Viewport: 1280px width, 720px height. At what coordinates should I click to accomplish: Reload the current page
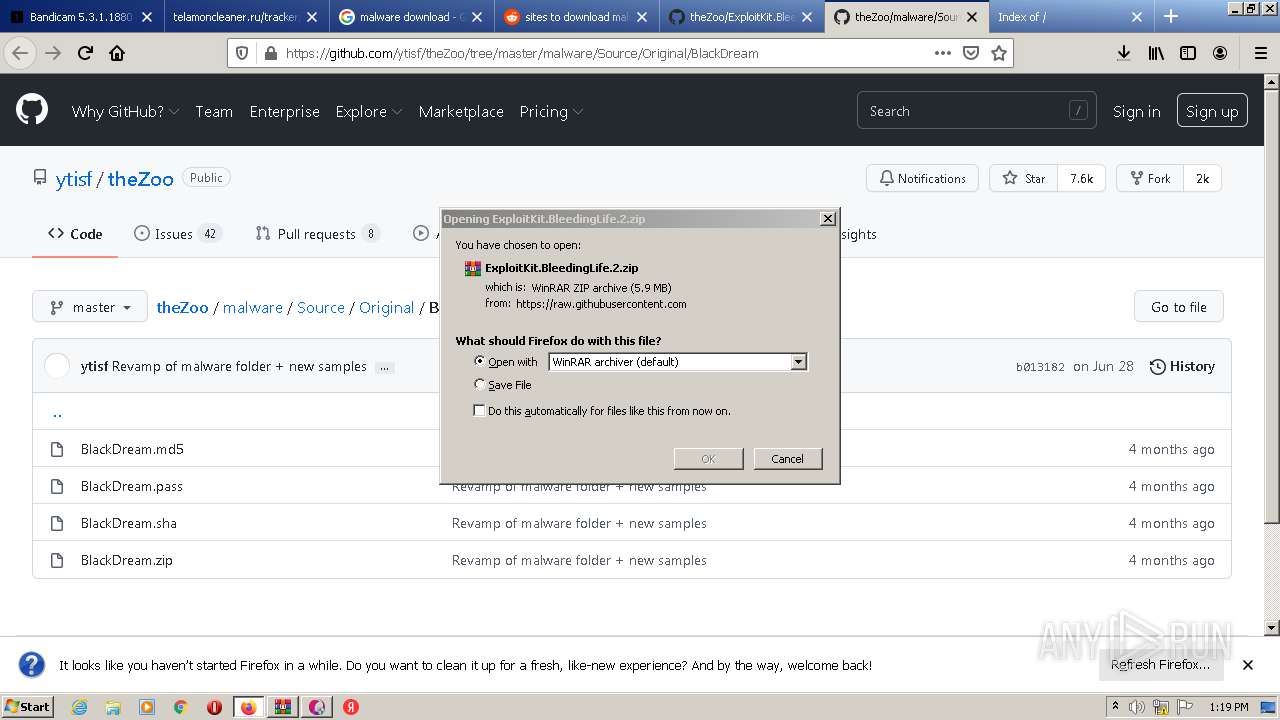(85, 53)
